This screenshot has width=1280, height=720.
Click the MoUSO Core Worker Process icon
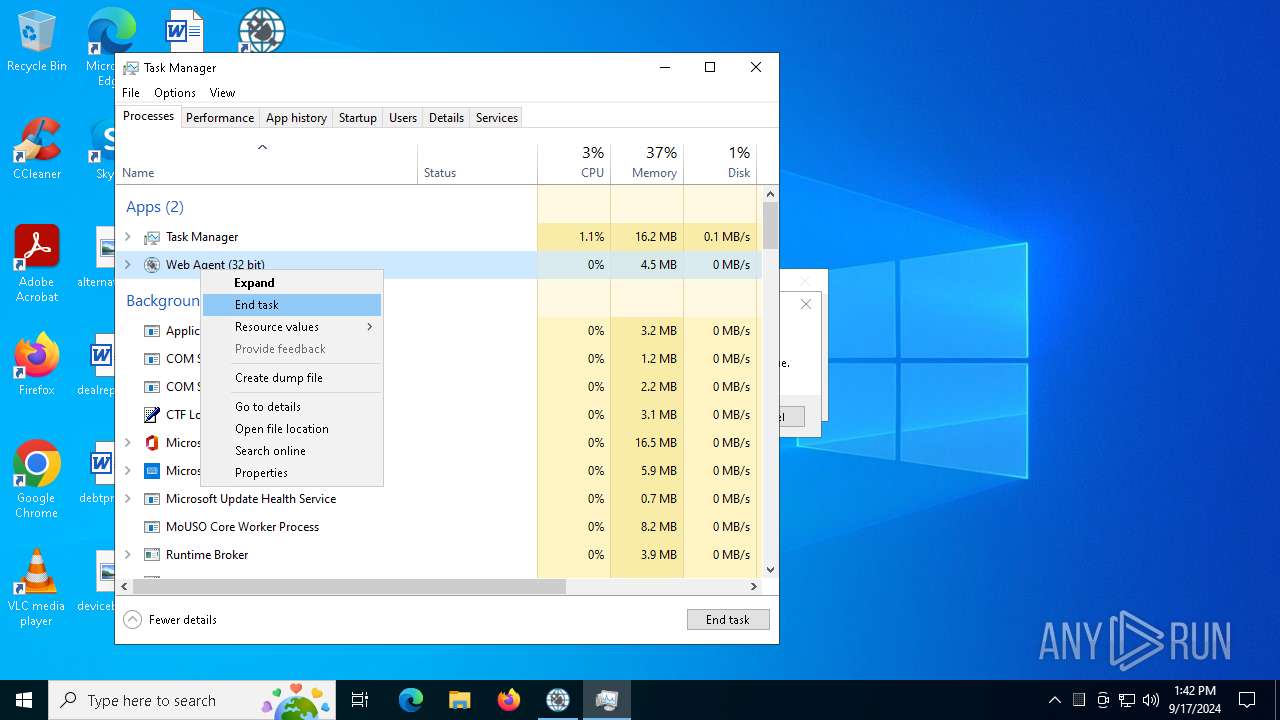pos(152,527)
